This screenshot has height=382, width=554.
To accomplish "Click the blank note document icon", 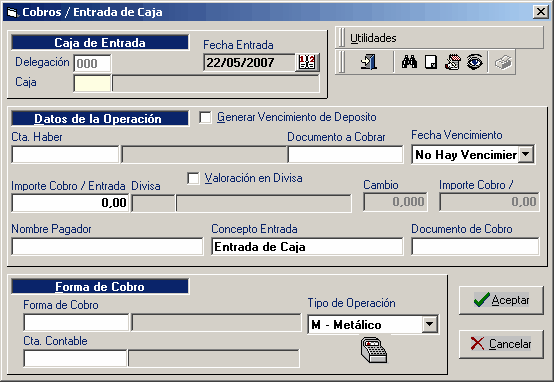I will [x=431, y=62].
